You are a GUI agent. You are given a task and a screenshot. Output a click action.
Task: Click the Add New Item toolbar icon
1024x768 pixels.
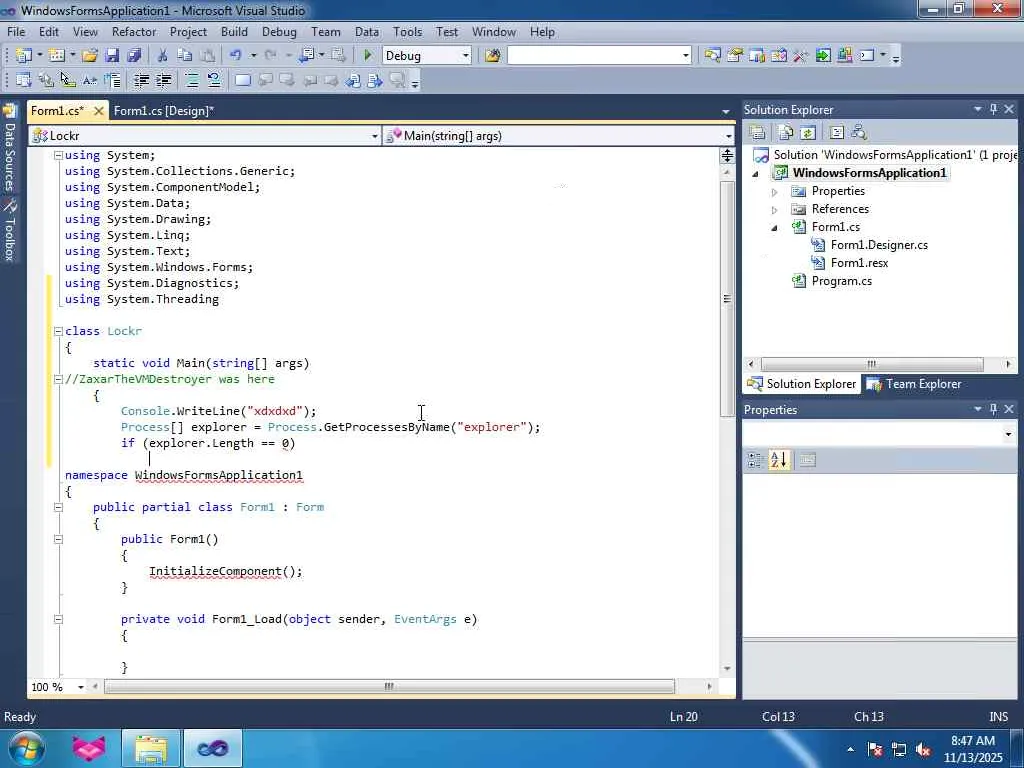tap(57, 56)
